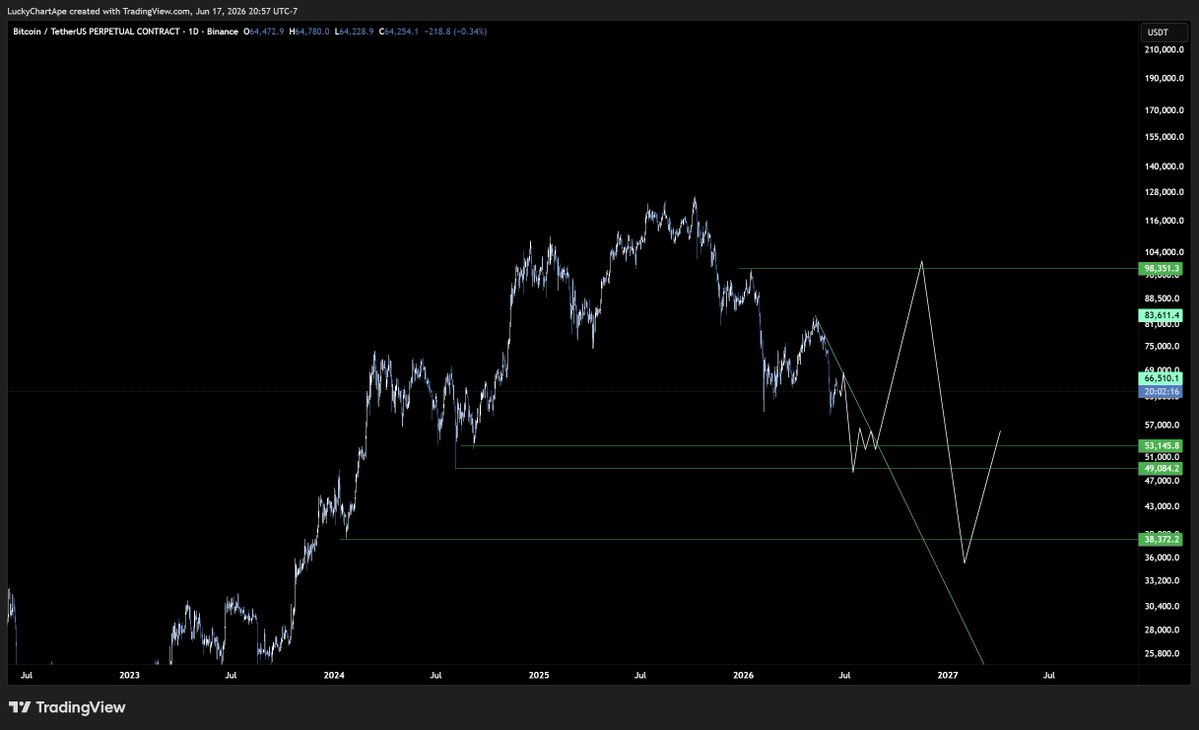Click 190,000.0 on the price axis
Image resolution: width=1199 pixels, height=730 pixels.
click(1164, 78)
